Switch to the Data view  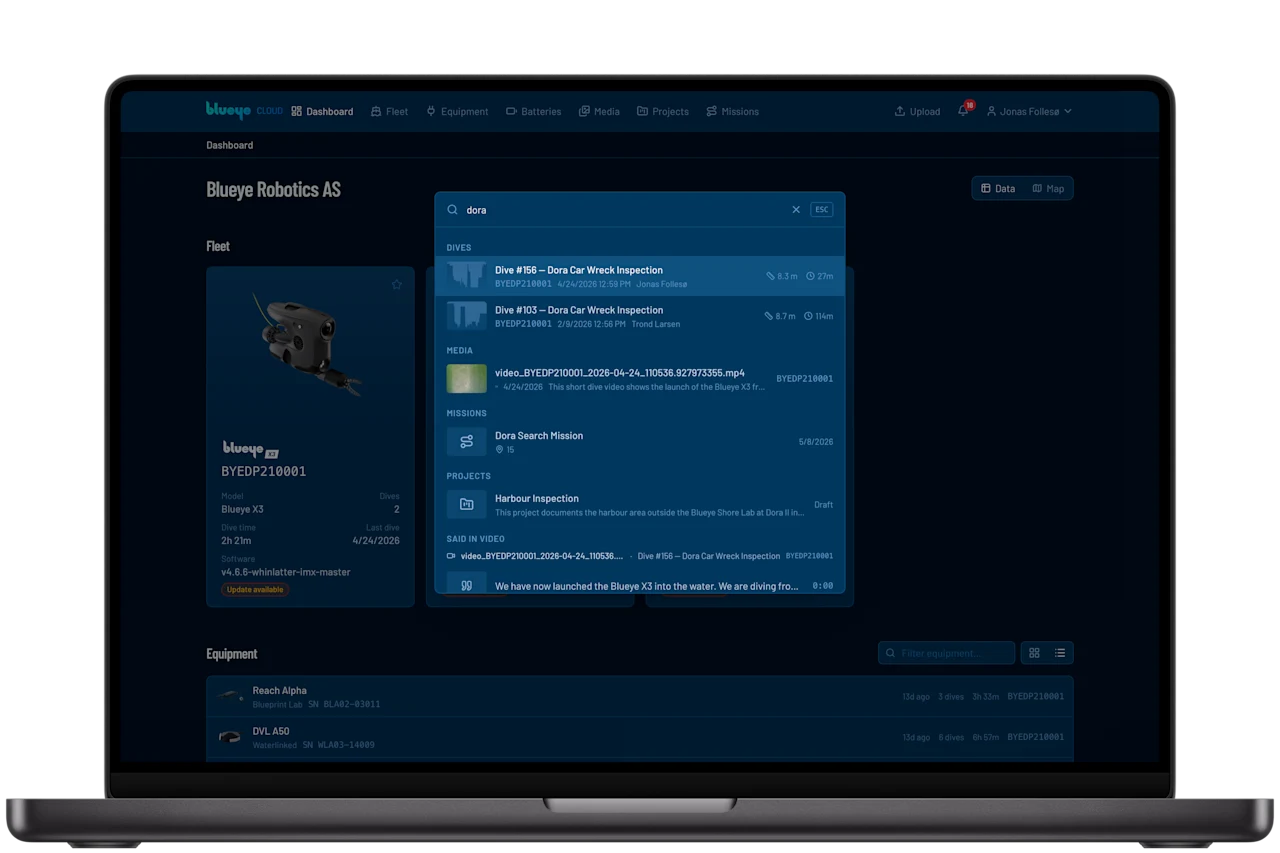pyautogui.click(x=998, y=188)
